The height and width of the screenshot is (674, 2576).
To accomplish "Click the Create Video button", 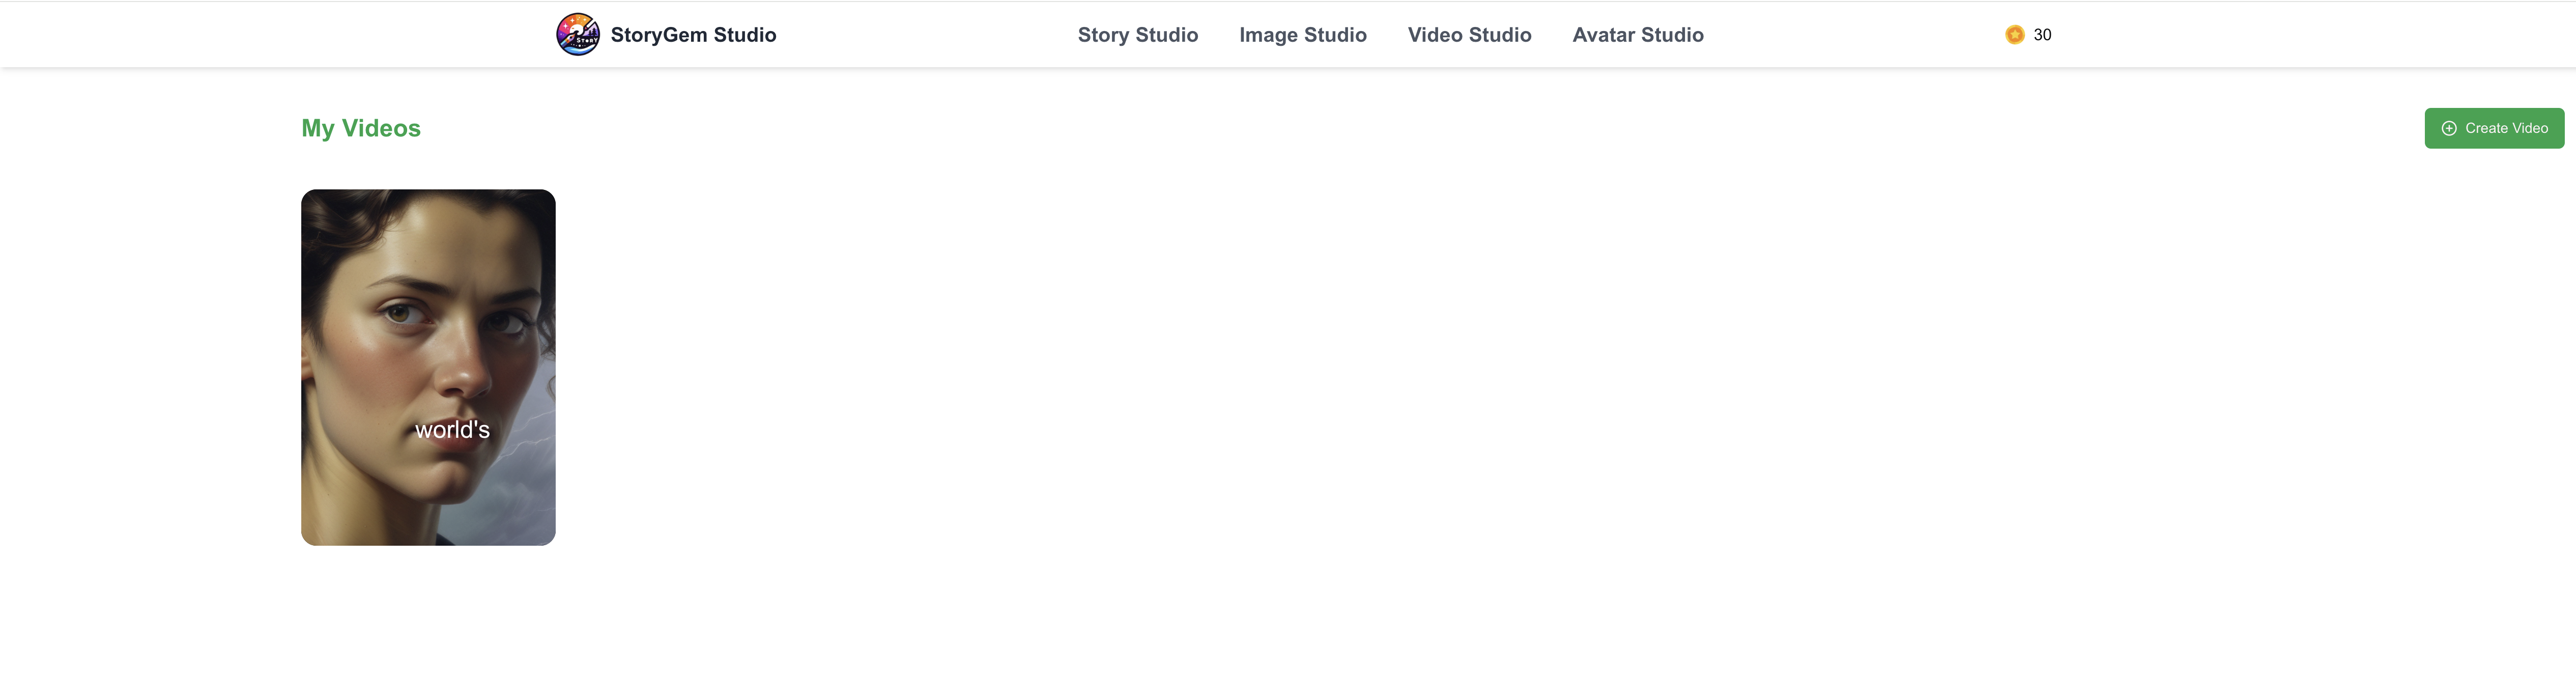I will click(x=2494, y=128).
